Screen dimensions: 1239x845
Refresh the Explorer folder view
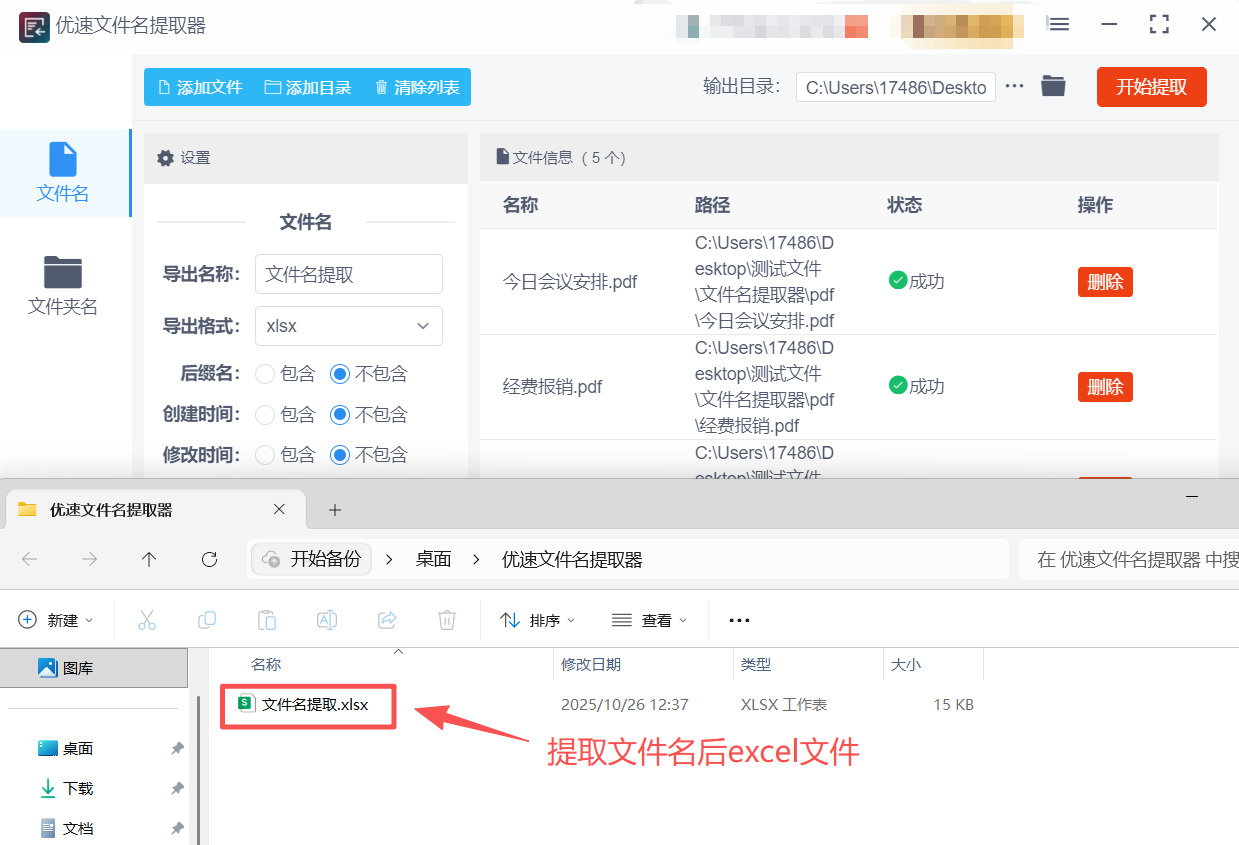[209, 559]
